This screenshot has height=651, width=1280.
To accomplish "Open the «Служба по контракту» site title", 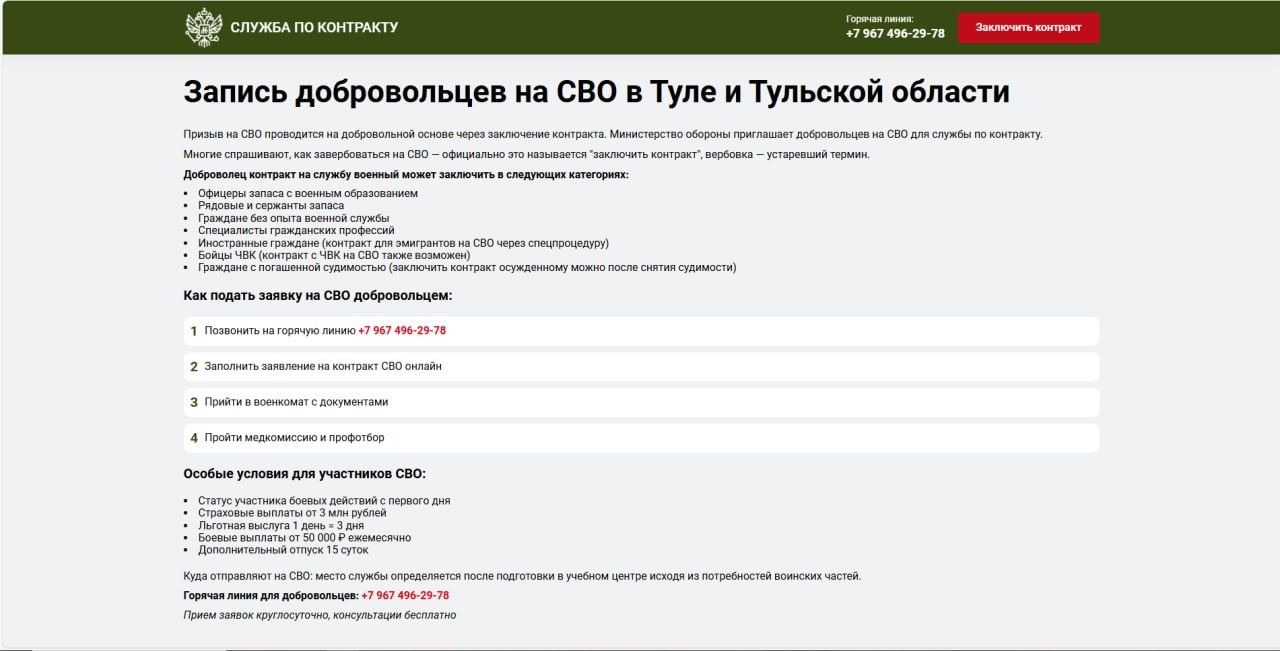I will coord(314,27).
